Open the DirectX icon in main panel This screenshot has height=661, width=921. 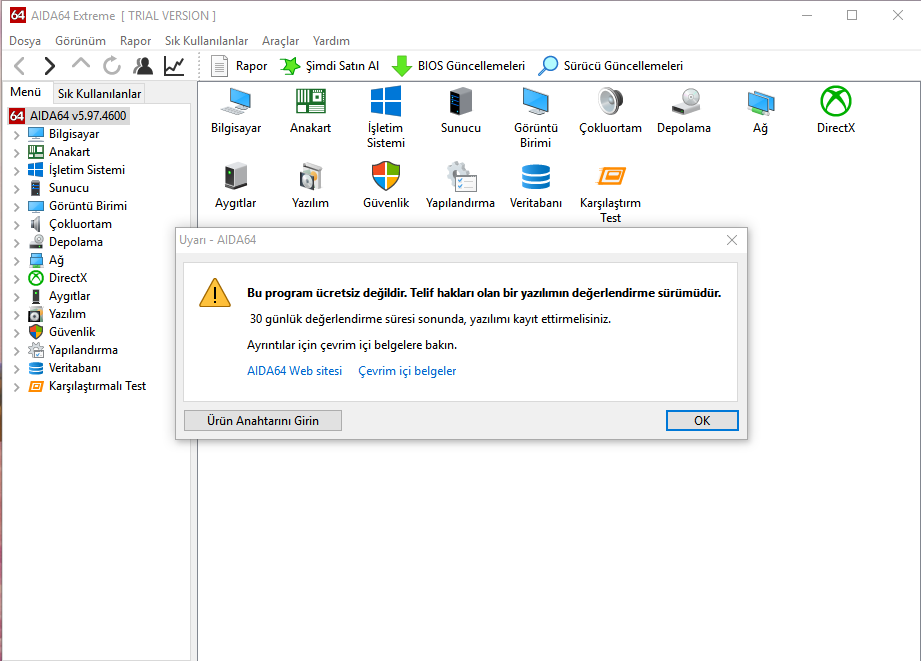835,111
